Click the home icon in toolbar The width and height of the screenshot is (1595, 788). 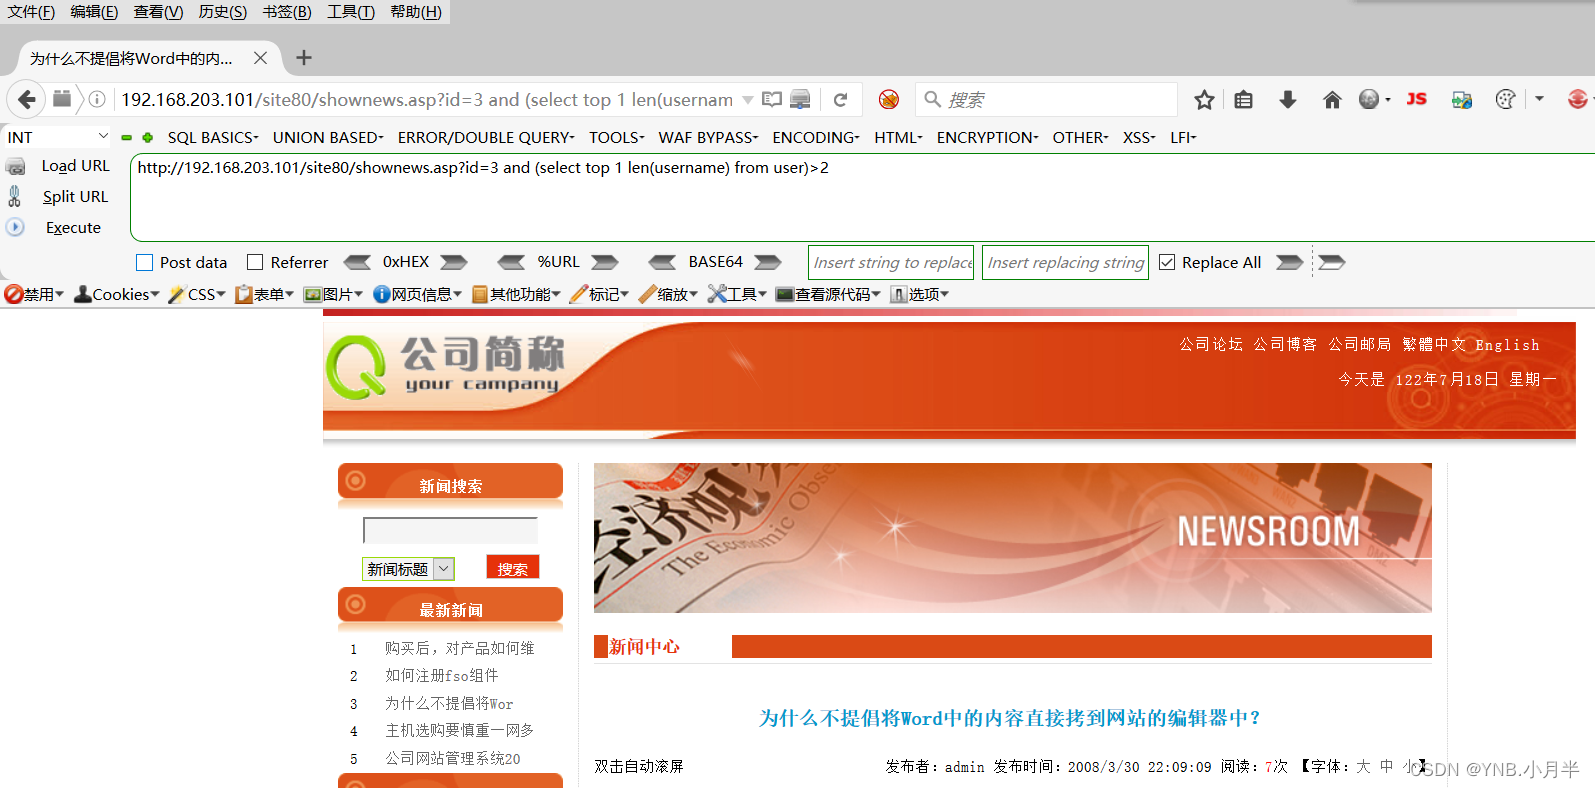1332,99
